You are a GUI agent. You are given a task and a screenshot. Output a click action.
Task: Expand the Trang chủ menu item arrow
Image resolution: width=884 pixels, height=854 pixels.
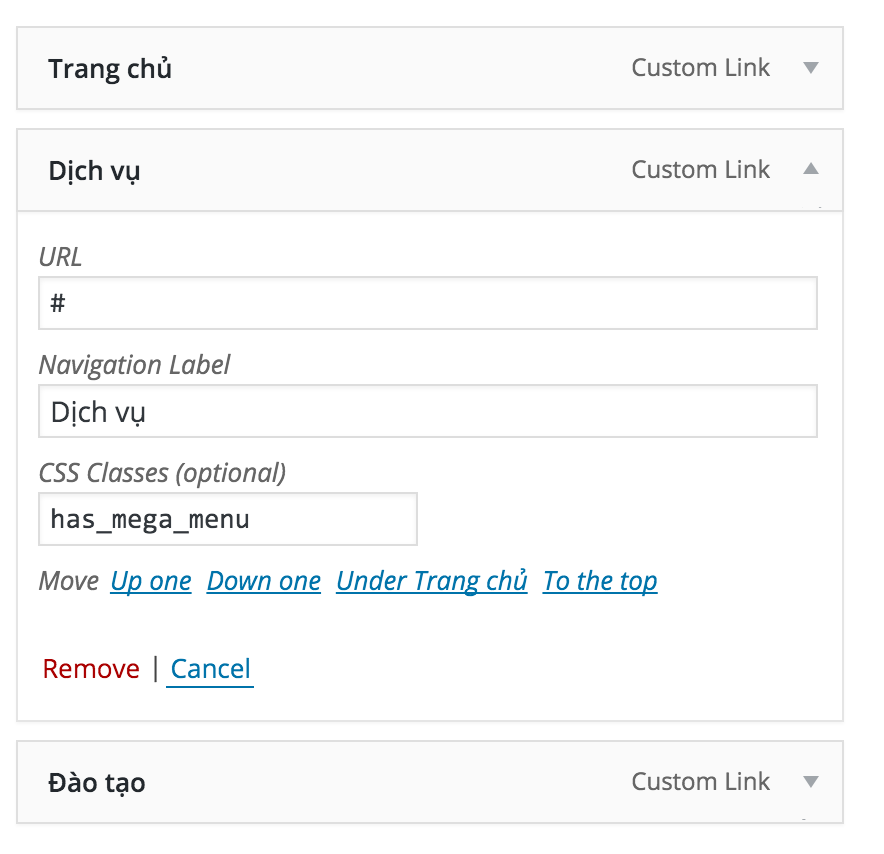(x=811, y=68)
